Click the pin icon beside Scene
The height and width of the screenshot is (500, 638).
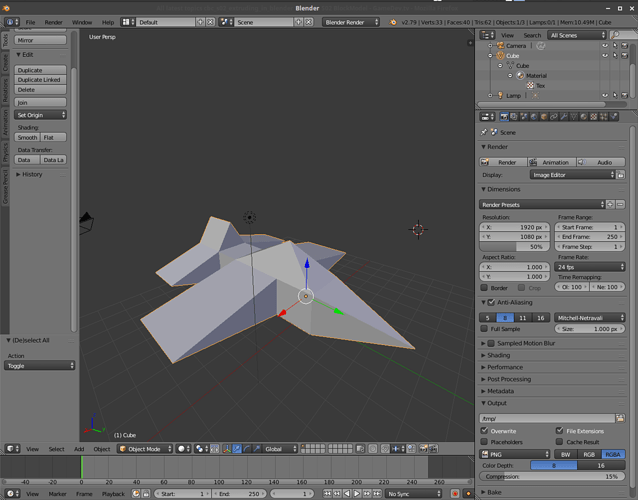[x=484, y=132]
